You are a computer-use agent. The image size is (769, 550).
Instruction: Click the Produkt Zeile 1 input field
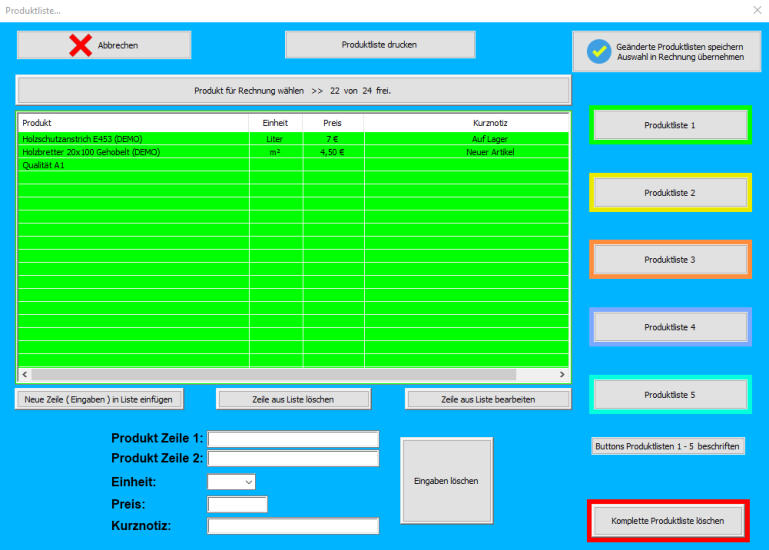293,439
